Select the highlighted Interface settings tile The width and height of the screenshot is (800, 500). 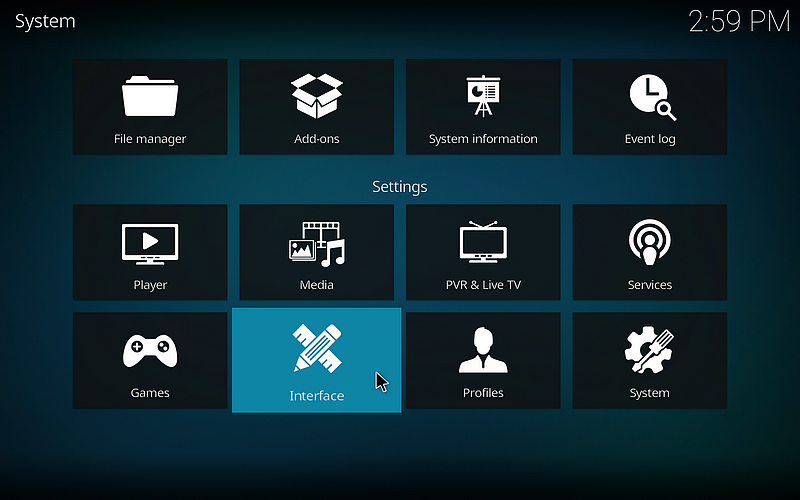pos(316,360)
